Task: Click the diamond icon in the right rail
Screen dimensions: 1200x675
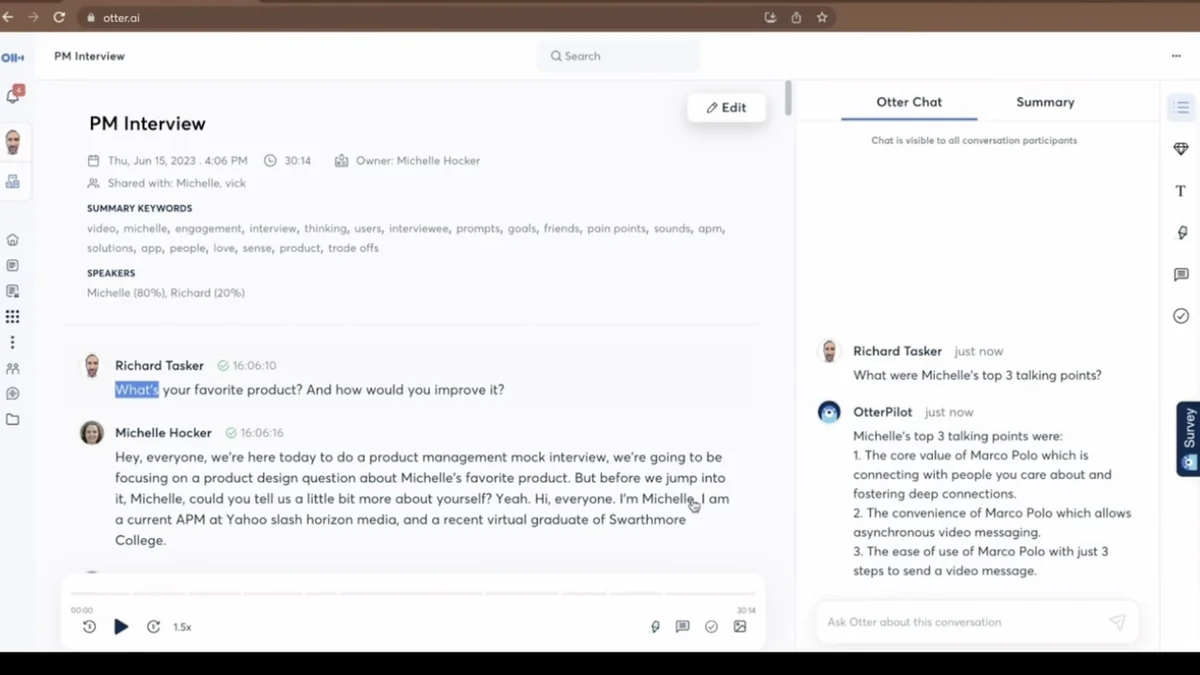Action: click(x=1181, y=149)
